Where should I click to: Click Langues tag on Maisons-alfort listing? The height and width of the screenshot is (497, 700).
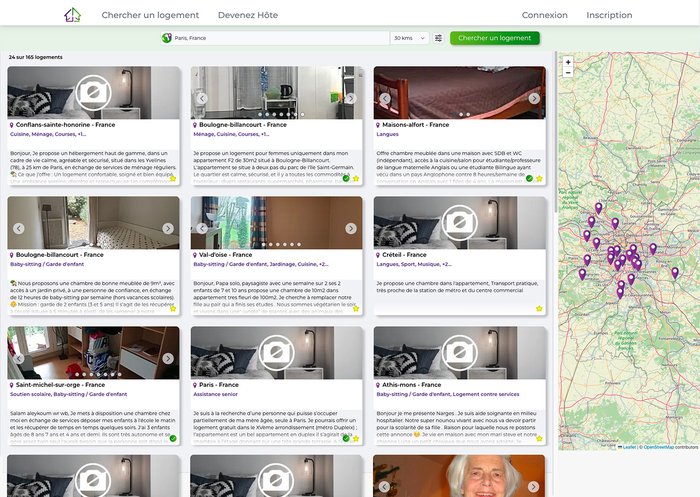pos(388,134)
